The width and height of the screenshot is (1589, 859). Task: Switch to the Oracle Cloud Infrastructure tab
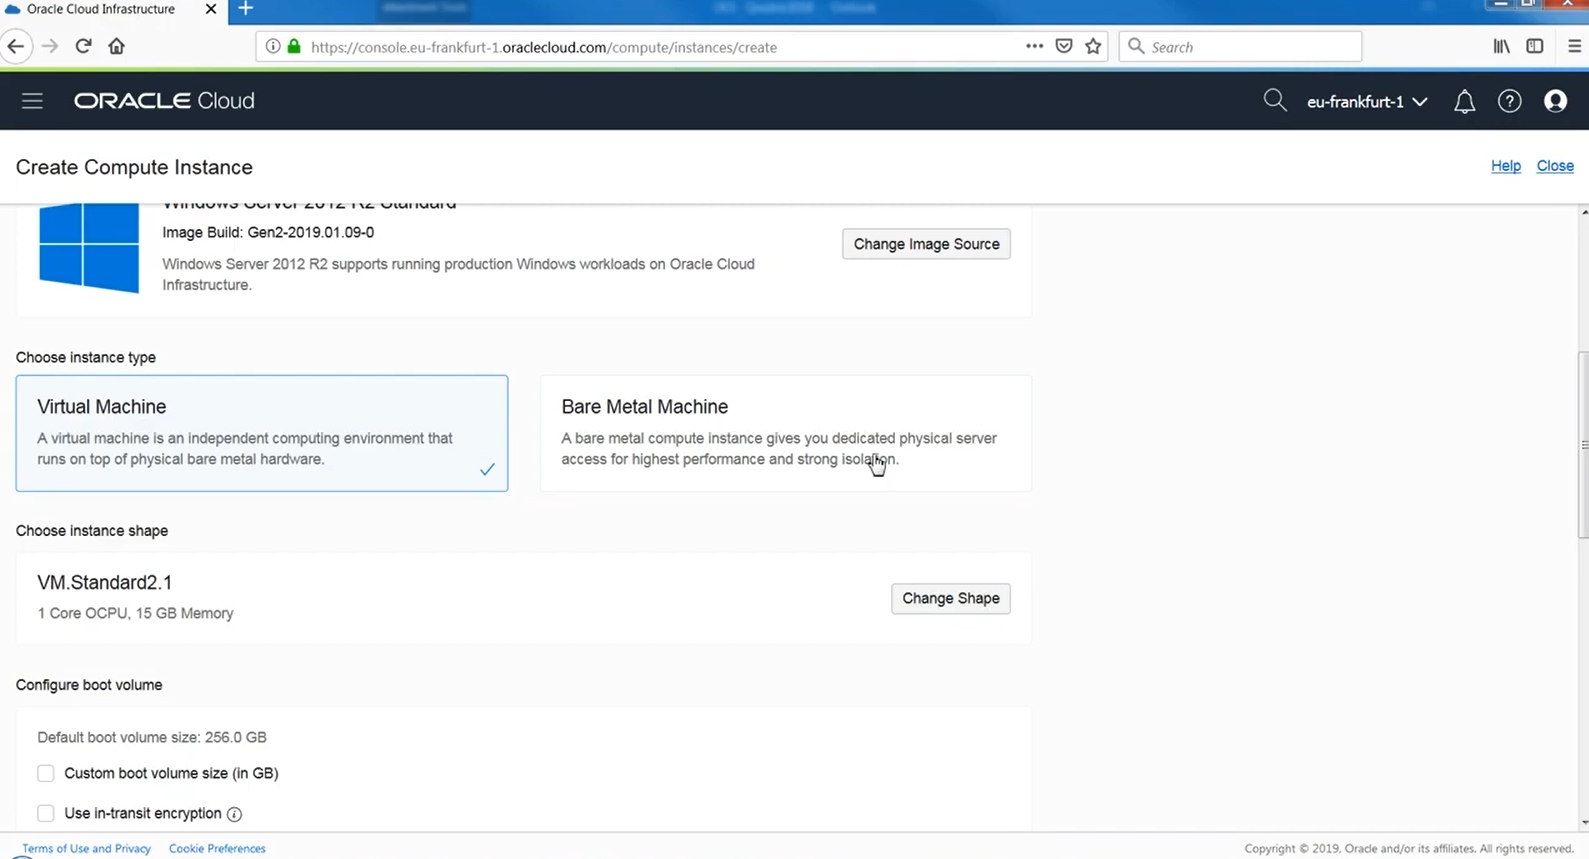pos(101,9)
